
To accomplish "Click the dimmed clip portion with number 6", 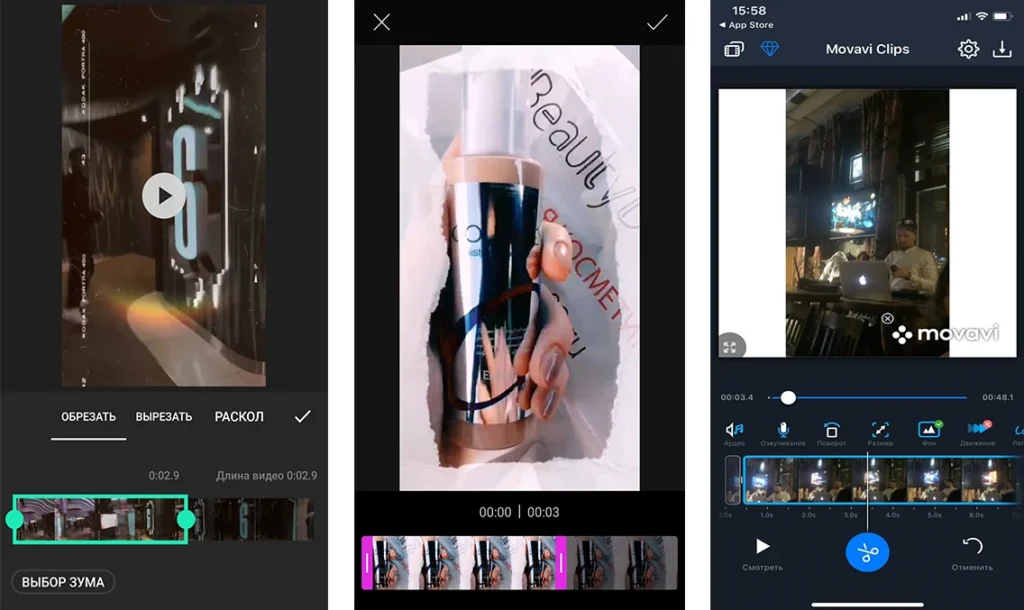I will tap(251, 519).
